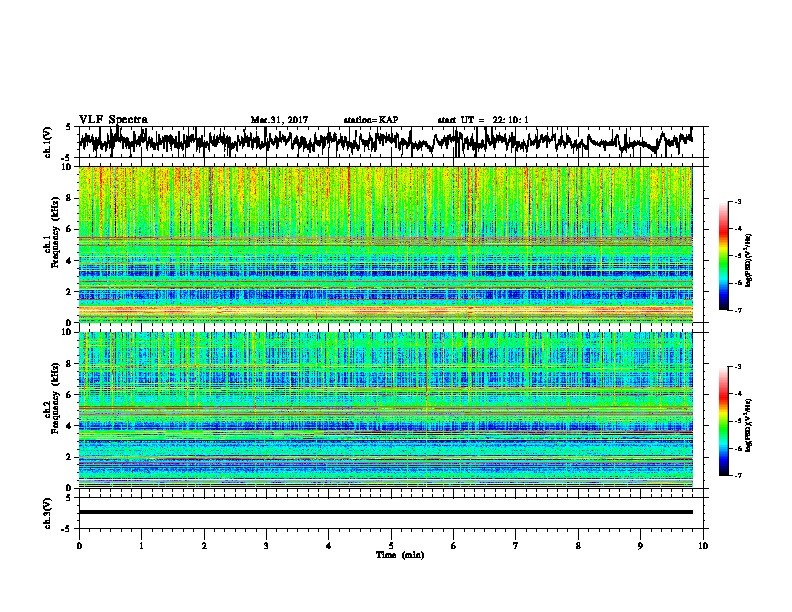Click time axis tick label "0"
Screen dimensions: 792x612
click(x=79, y=546)
